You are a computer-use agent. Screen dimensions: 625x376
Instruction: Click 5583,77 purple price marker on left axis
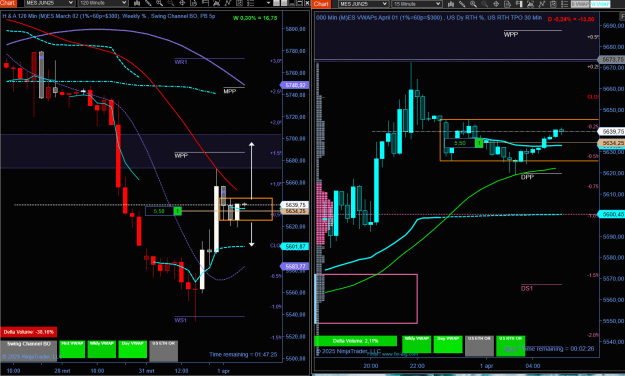tap(294, 266)
